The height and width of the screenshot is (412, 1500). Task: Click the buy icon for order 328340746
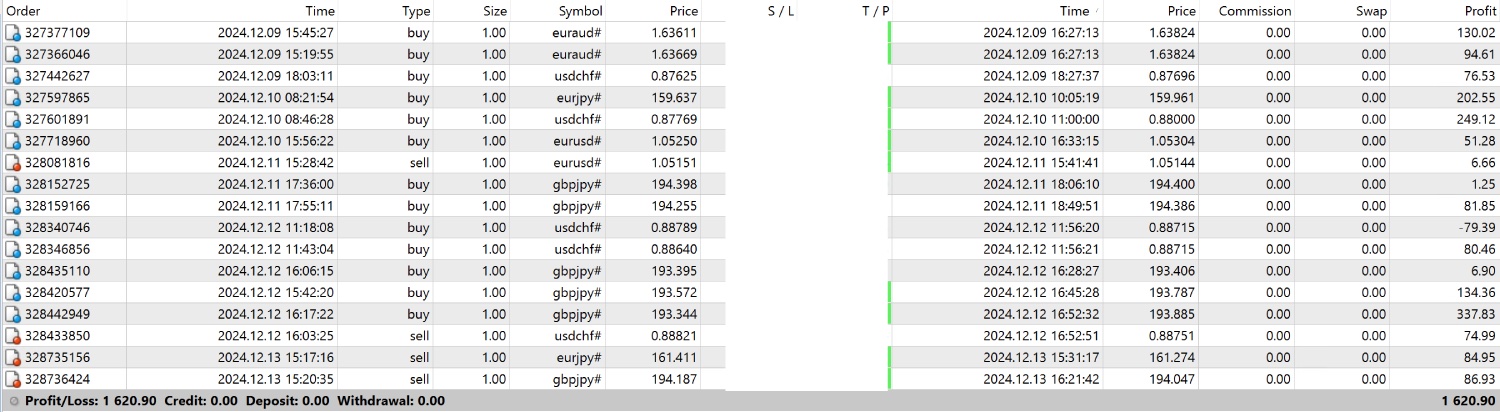pyautogui.click(x=13, y=228)
